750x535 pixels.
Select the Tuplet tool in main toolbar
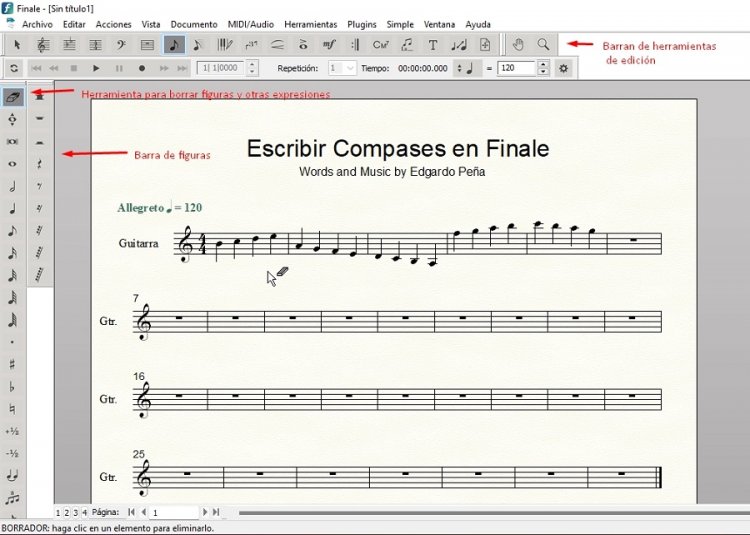[251, 45]
